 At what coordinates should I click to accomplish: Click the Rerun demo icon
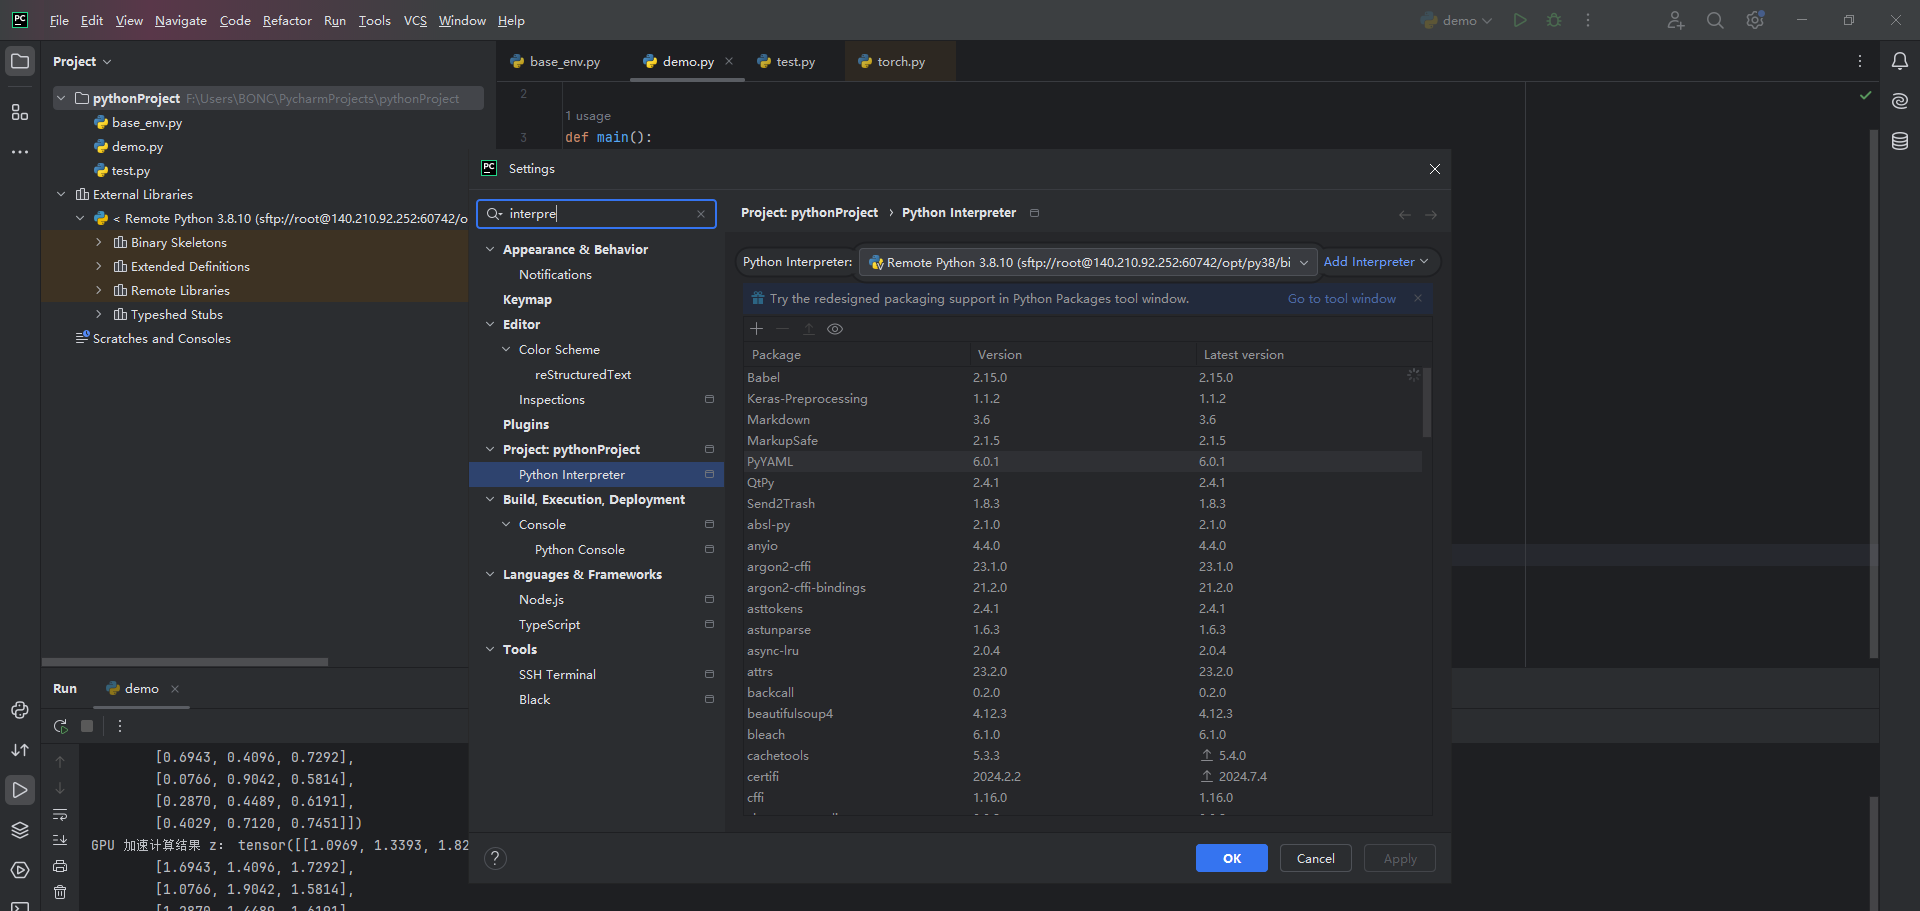point(60,726)
